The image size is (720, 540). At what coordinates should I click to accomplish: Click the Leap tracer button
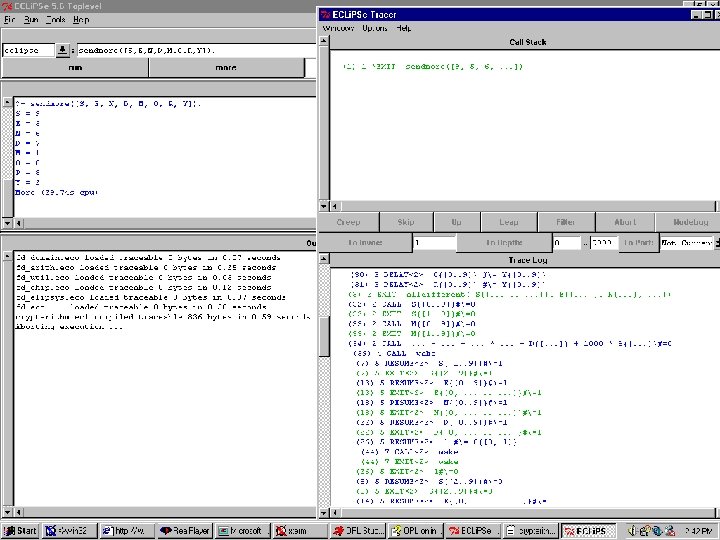508,222
